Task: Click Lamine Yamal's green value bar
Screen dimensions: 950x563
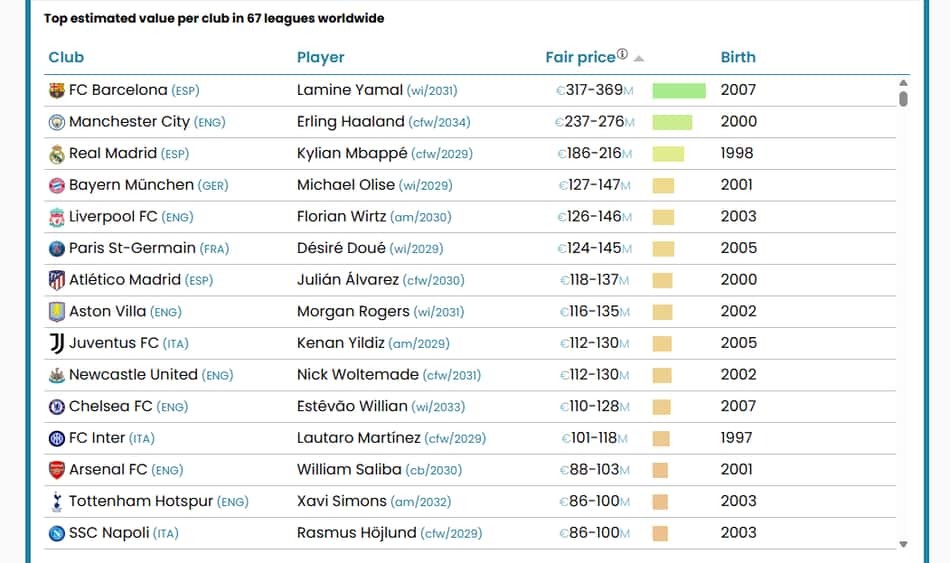Action: click(x=679, y=91)
